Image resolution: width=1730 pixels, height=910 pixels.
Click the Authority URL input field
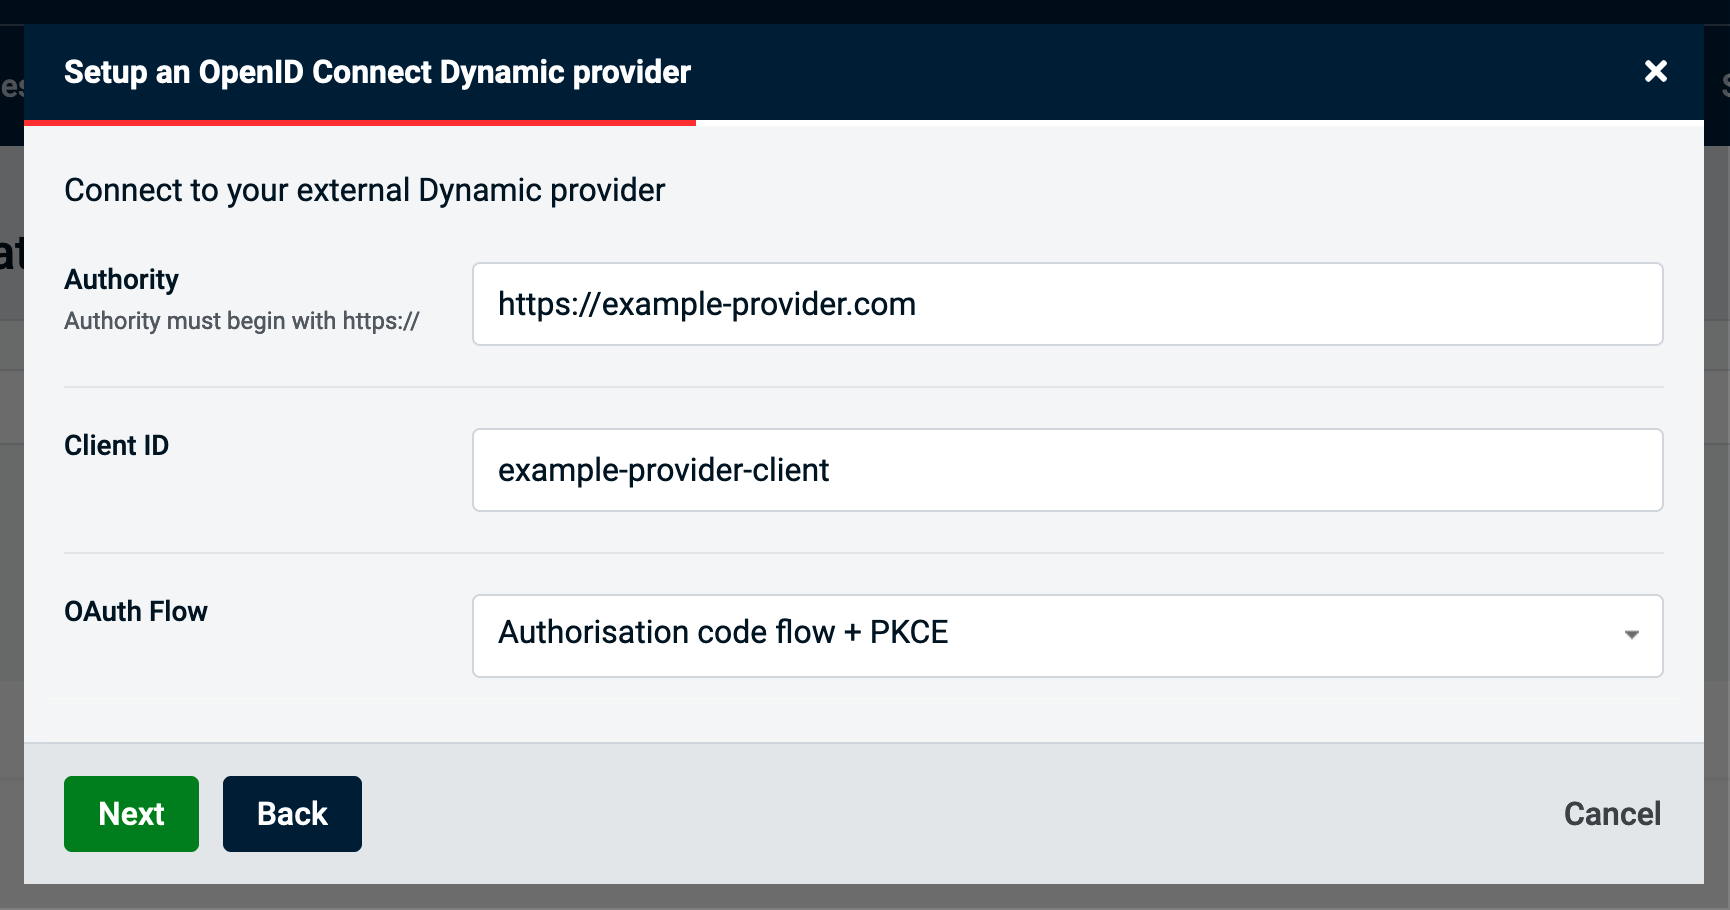click(1067, 304)
